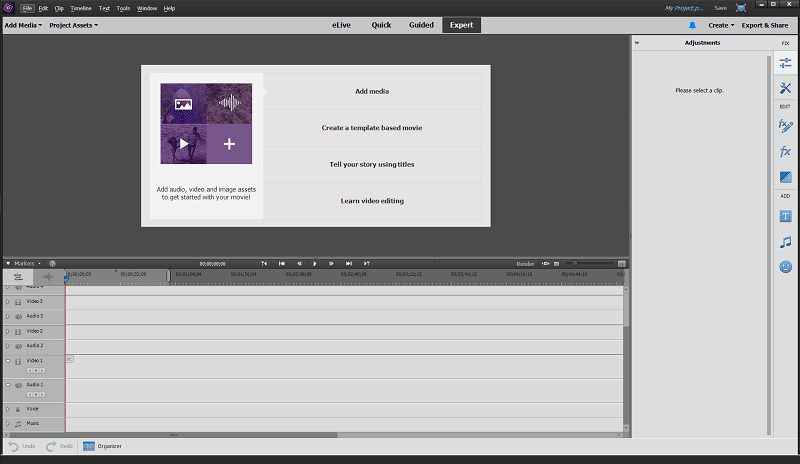
Task: Expand the Audio 2 track
Action: point(8,346)
